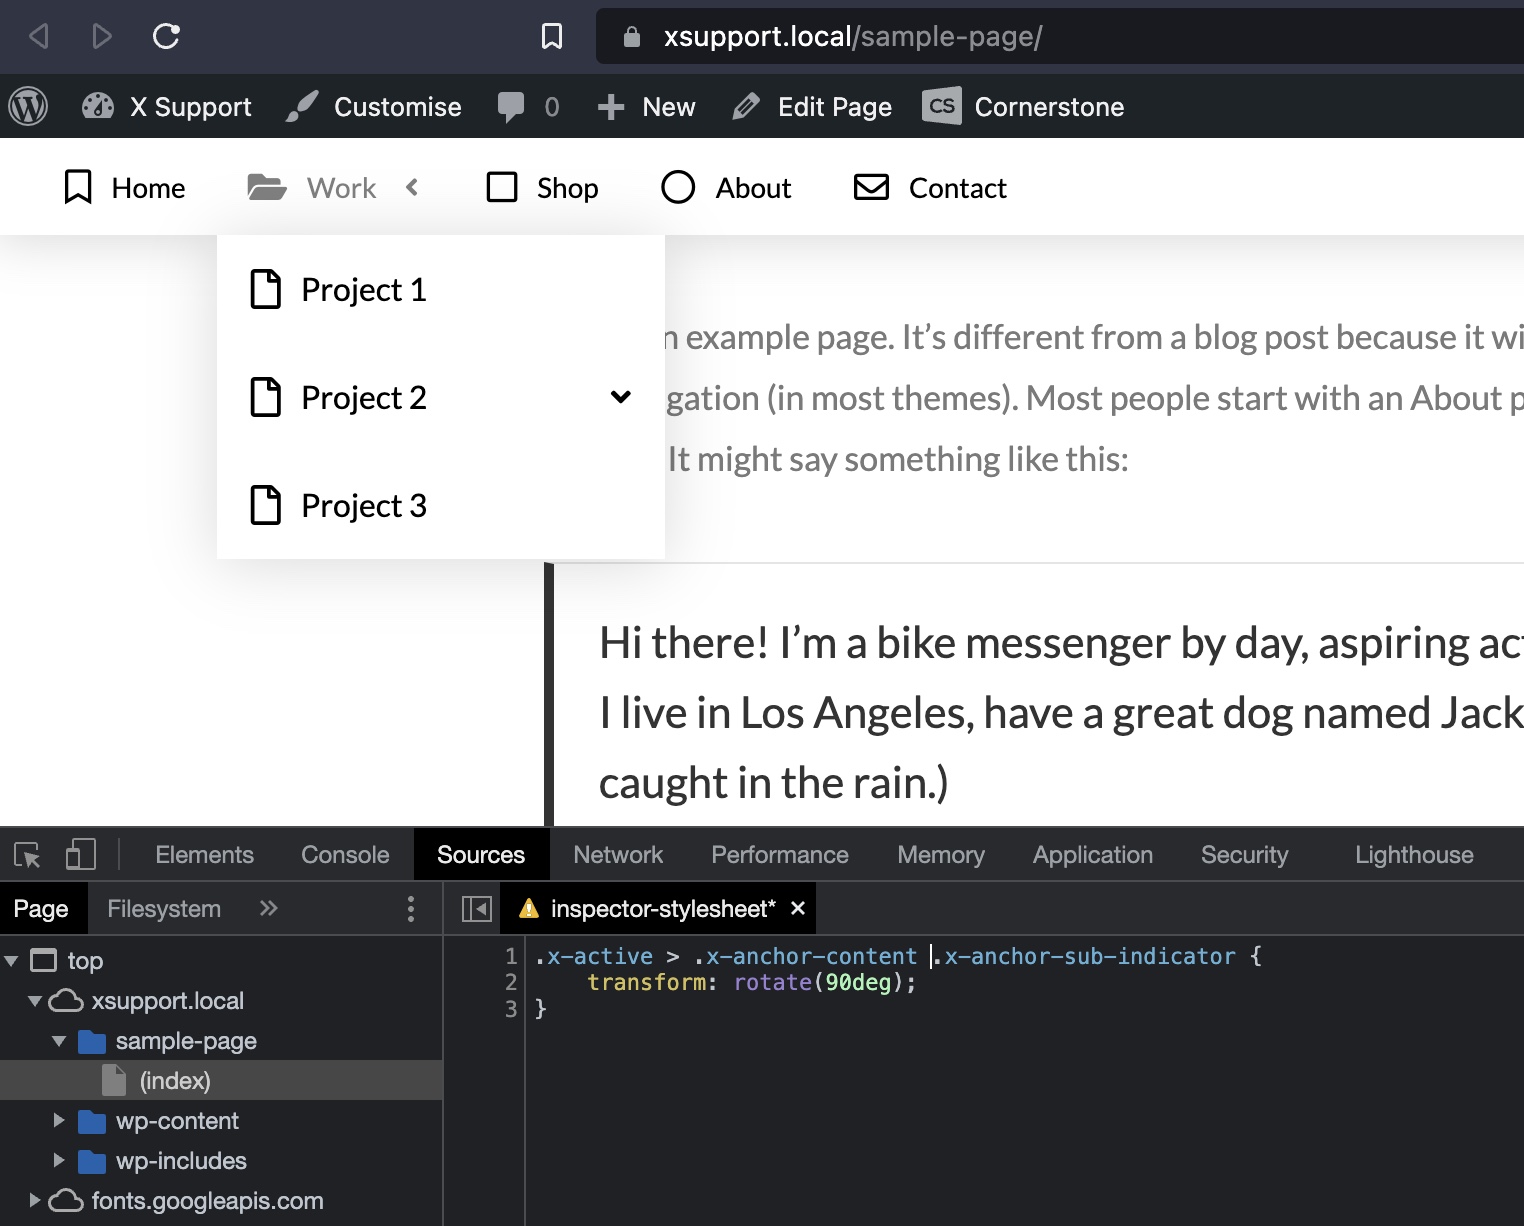This screenshot has width=1524, height=1226.
Task: Click the comments bubble in the admin bar
Action: point(511,106)
